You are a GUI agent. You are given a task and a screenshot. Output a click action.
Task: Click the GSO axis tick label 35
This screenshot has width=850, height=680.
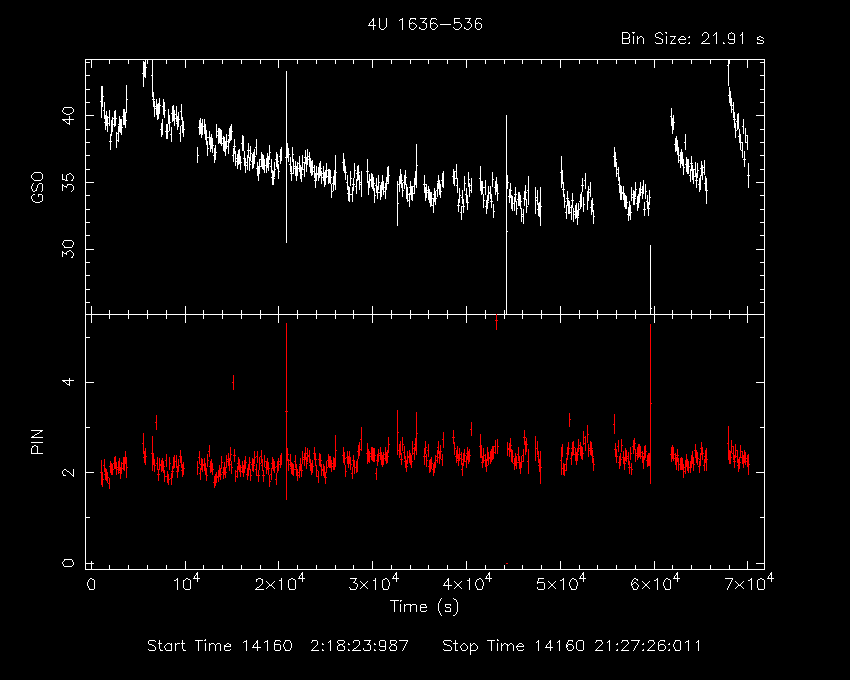point(68,182)
